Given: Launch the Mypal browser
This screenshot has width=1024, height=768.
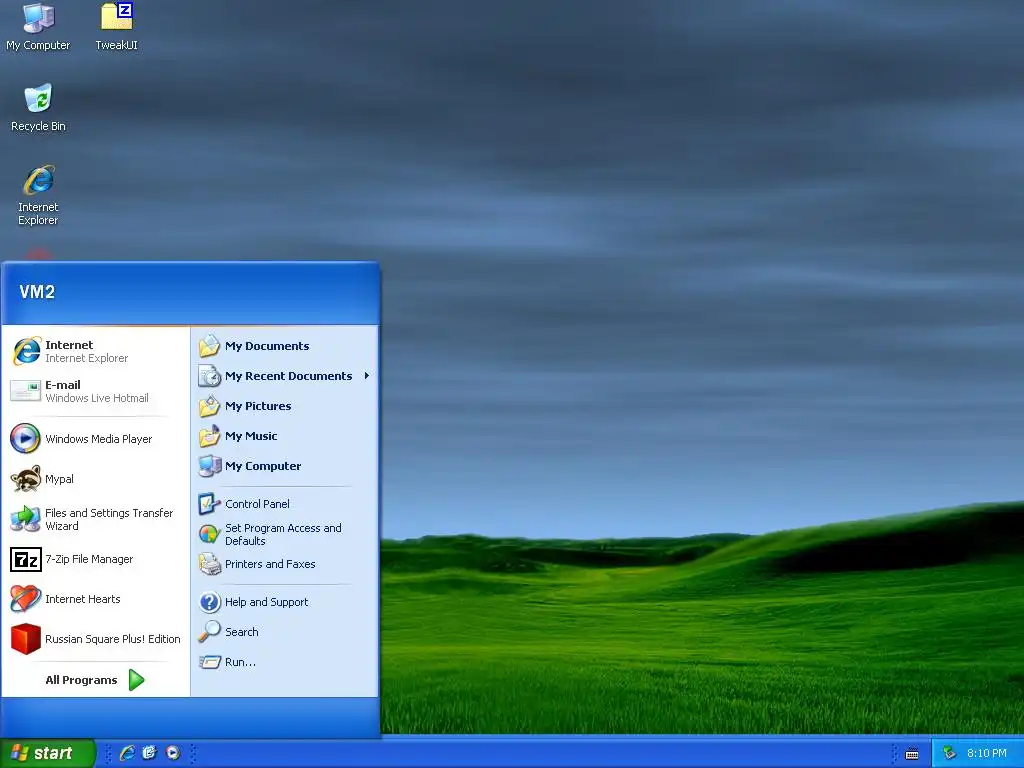Looking at the screenshot, I should tap(95, 479).
